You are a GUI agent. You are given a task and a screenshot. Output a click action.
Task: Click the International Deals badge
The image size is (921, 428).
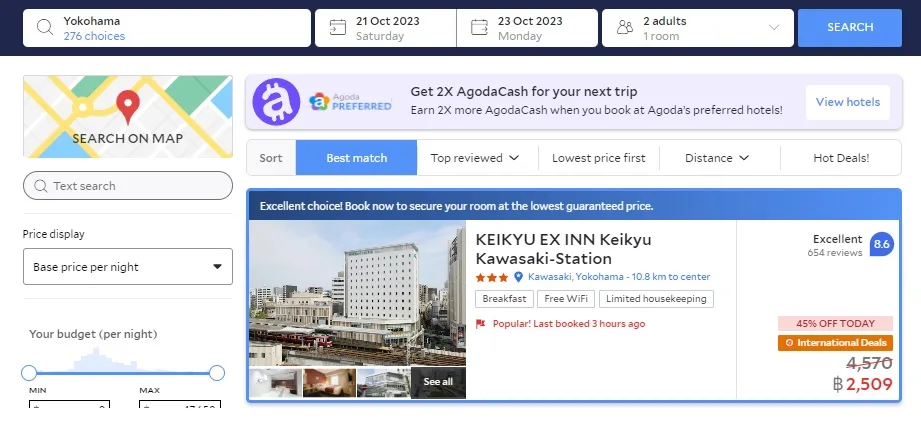click(835, 343)
